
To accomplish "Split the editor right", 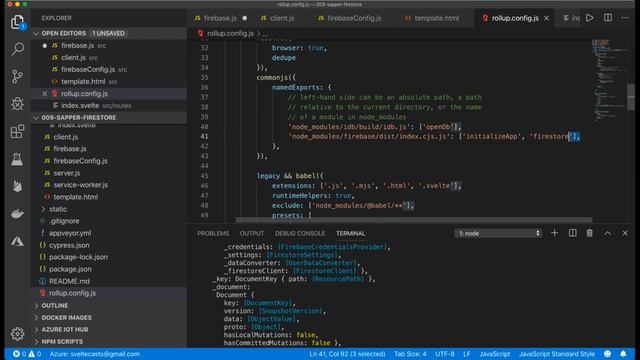I will coord(608,18).
